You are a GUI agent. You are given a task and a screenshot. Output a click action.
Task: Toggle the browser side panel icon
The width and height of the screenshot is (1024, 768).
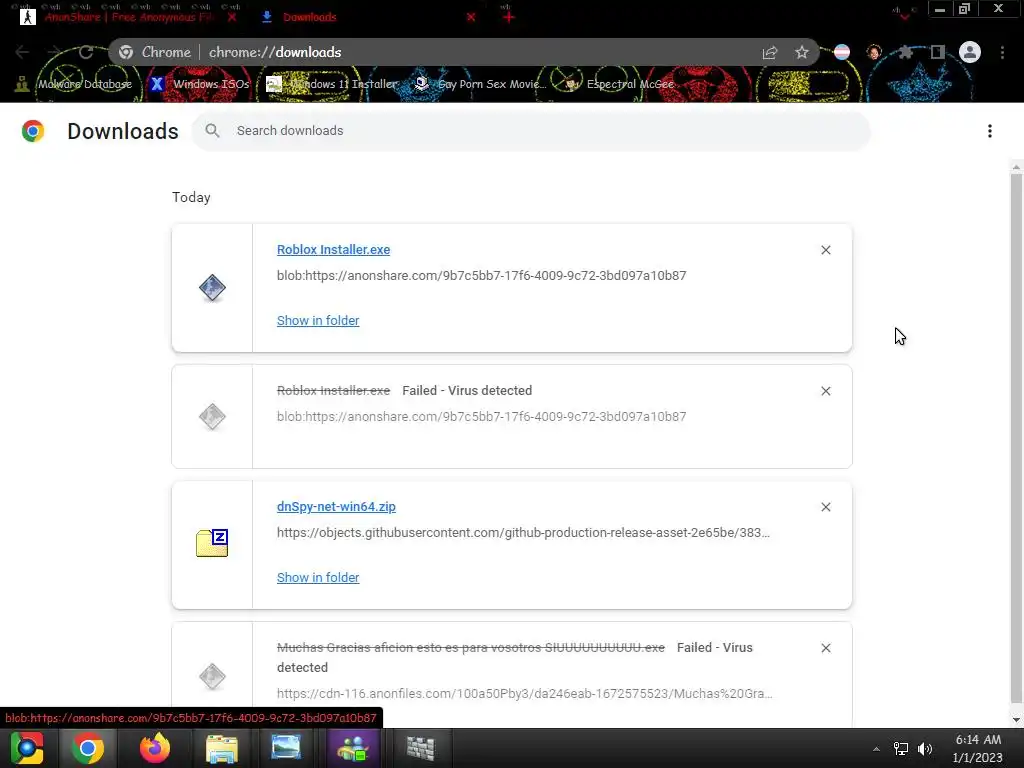pyautogui.click(x=938, y=52)
